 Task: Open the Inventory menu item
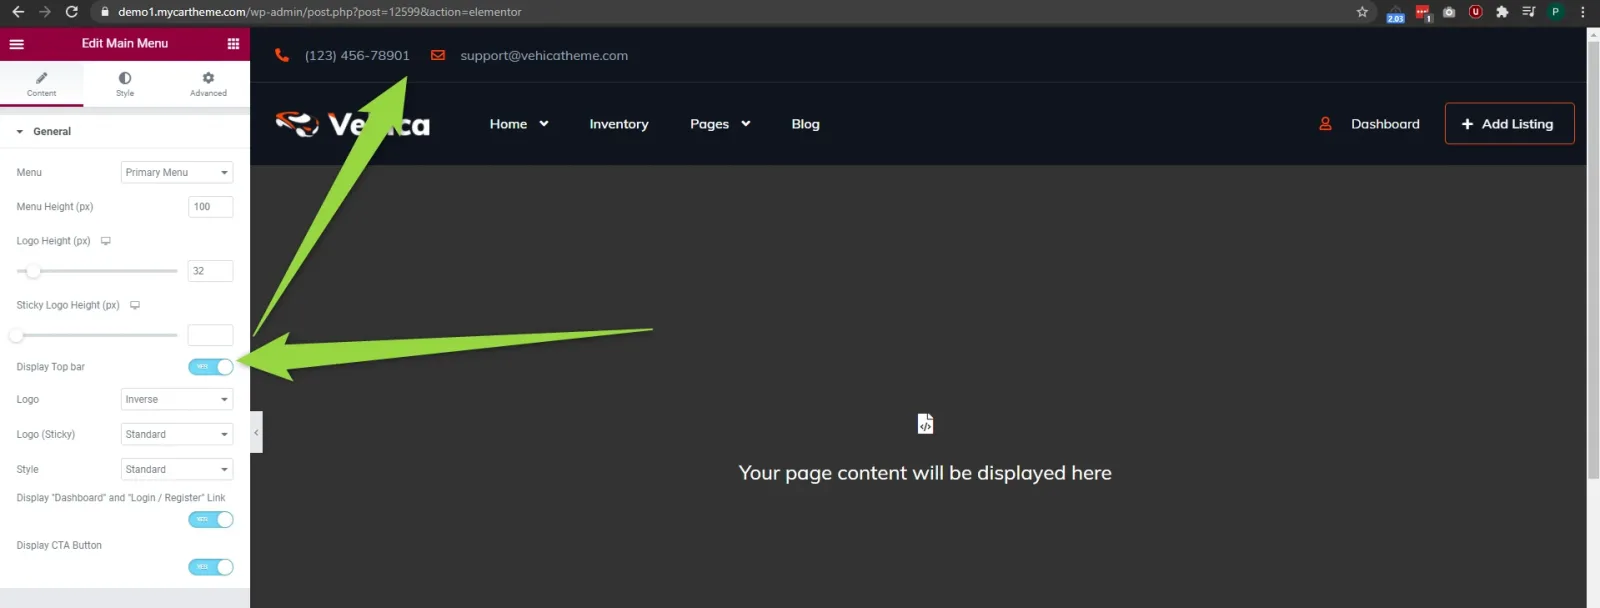tap(619, 124)
